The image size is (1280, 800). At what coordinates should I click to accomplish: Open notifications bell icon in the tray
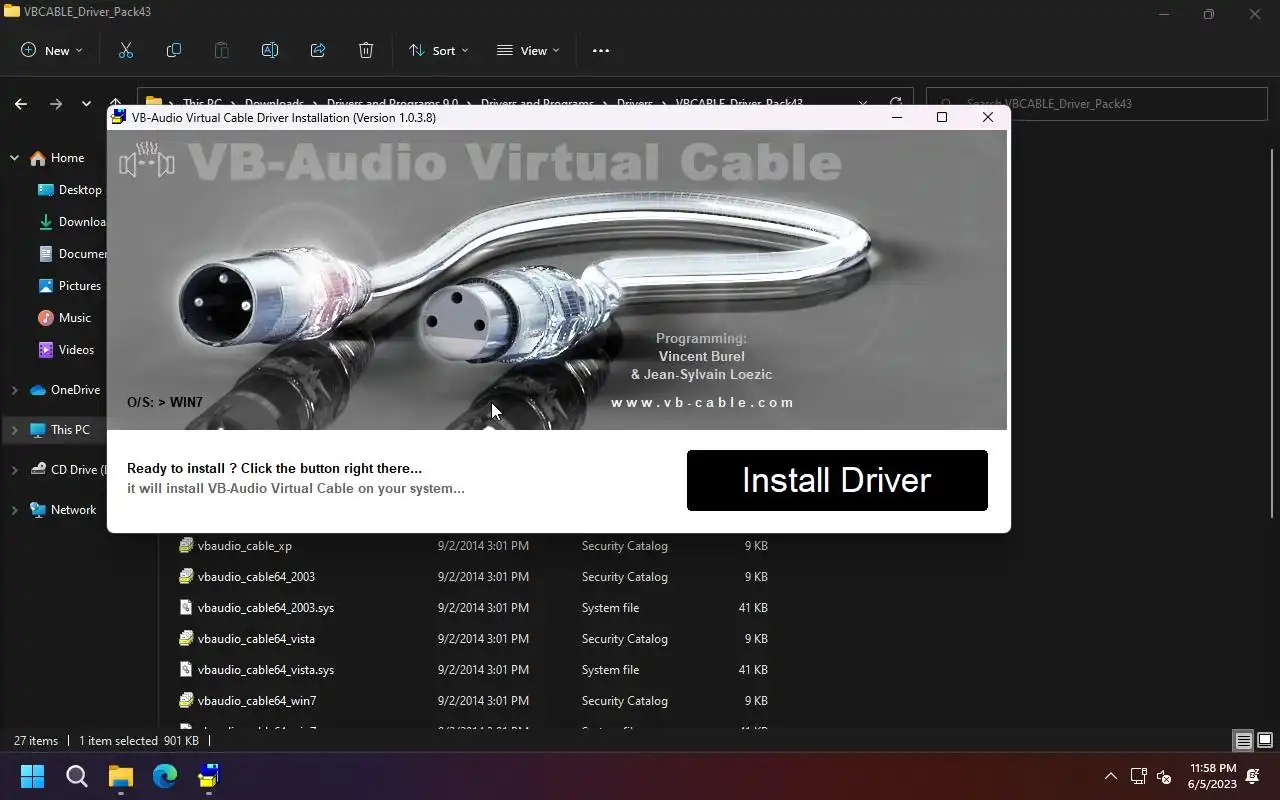[1254, 776]
